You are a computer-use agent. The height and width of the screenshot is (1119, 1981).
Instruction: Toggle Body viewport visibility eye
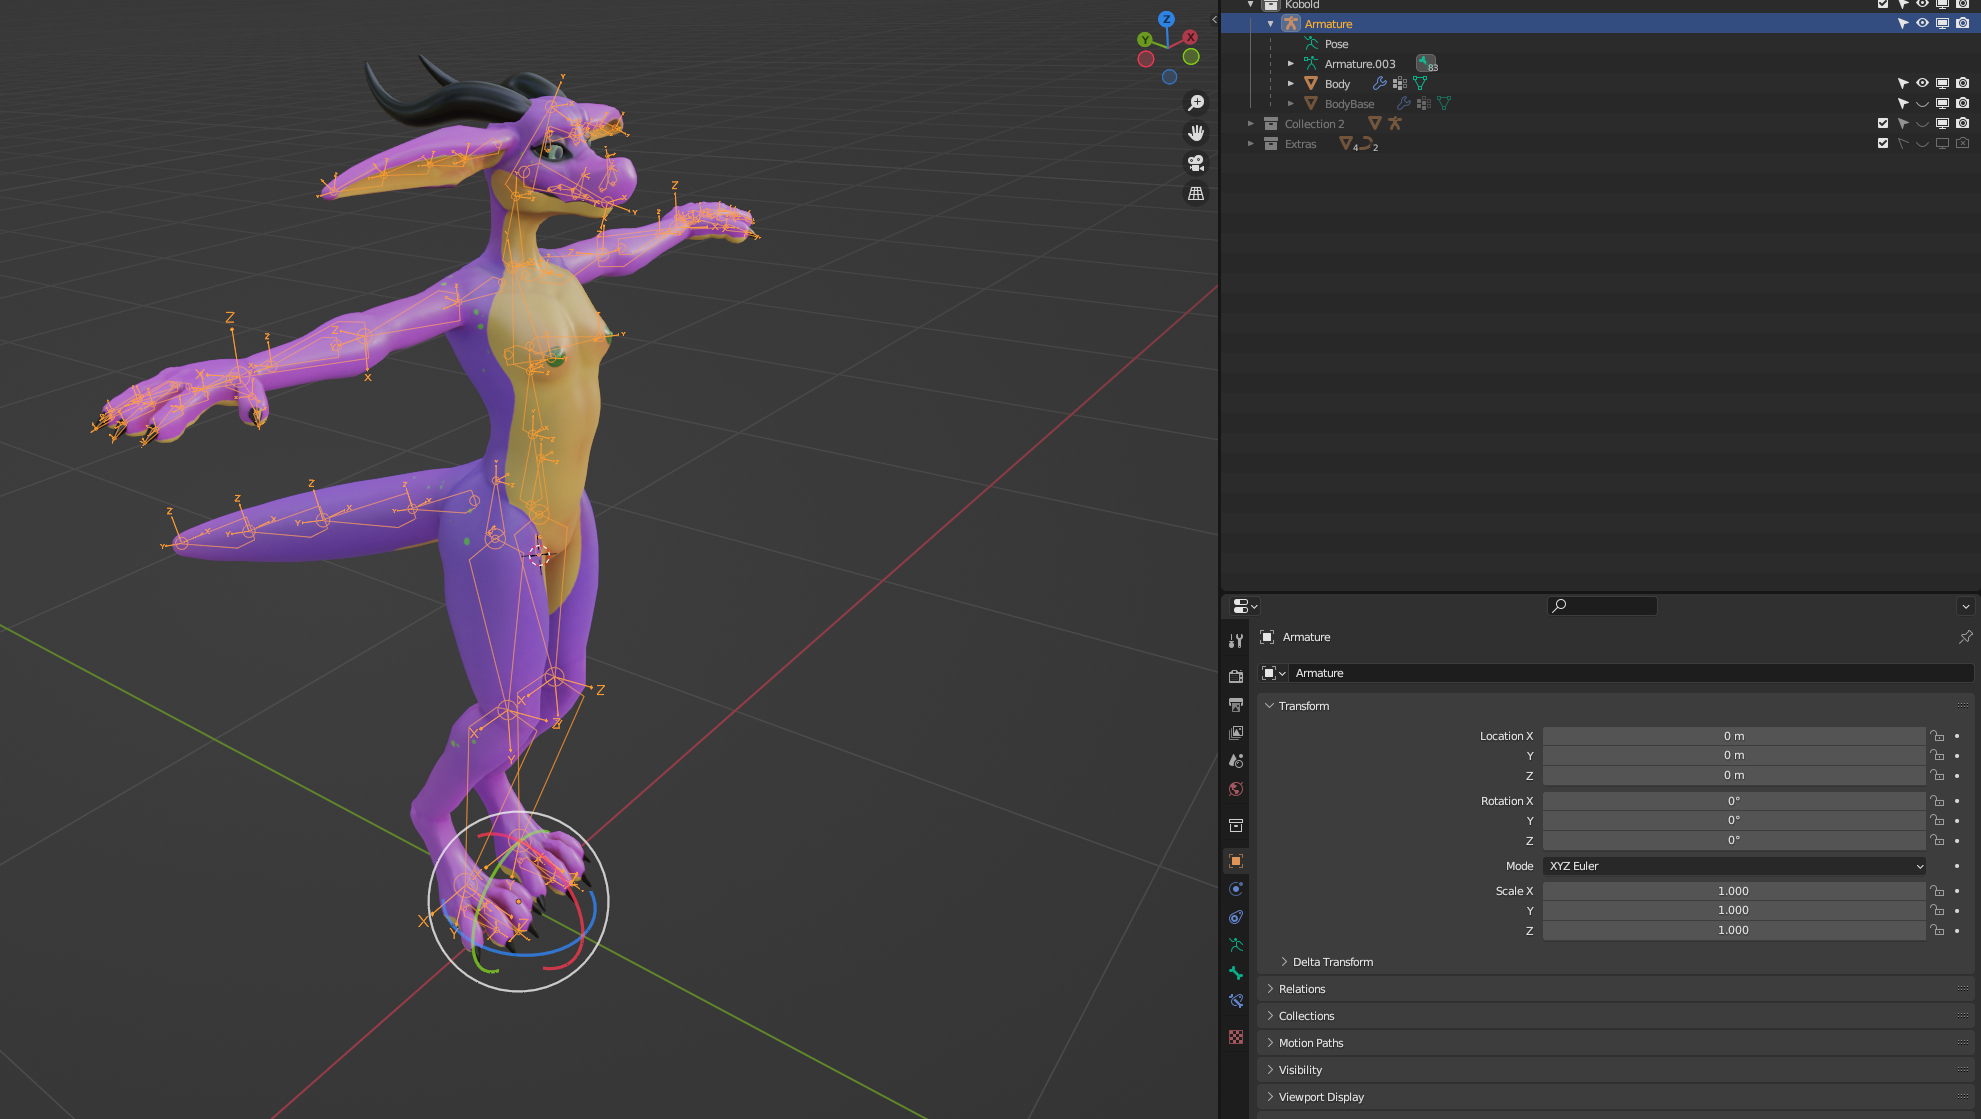[x=1922, y=84]
